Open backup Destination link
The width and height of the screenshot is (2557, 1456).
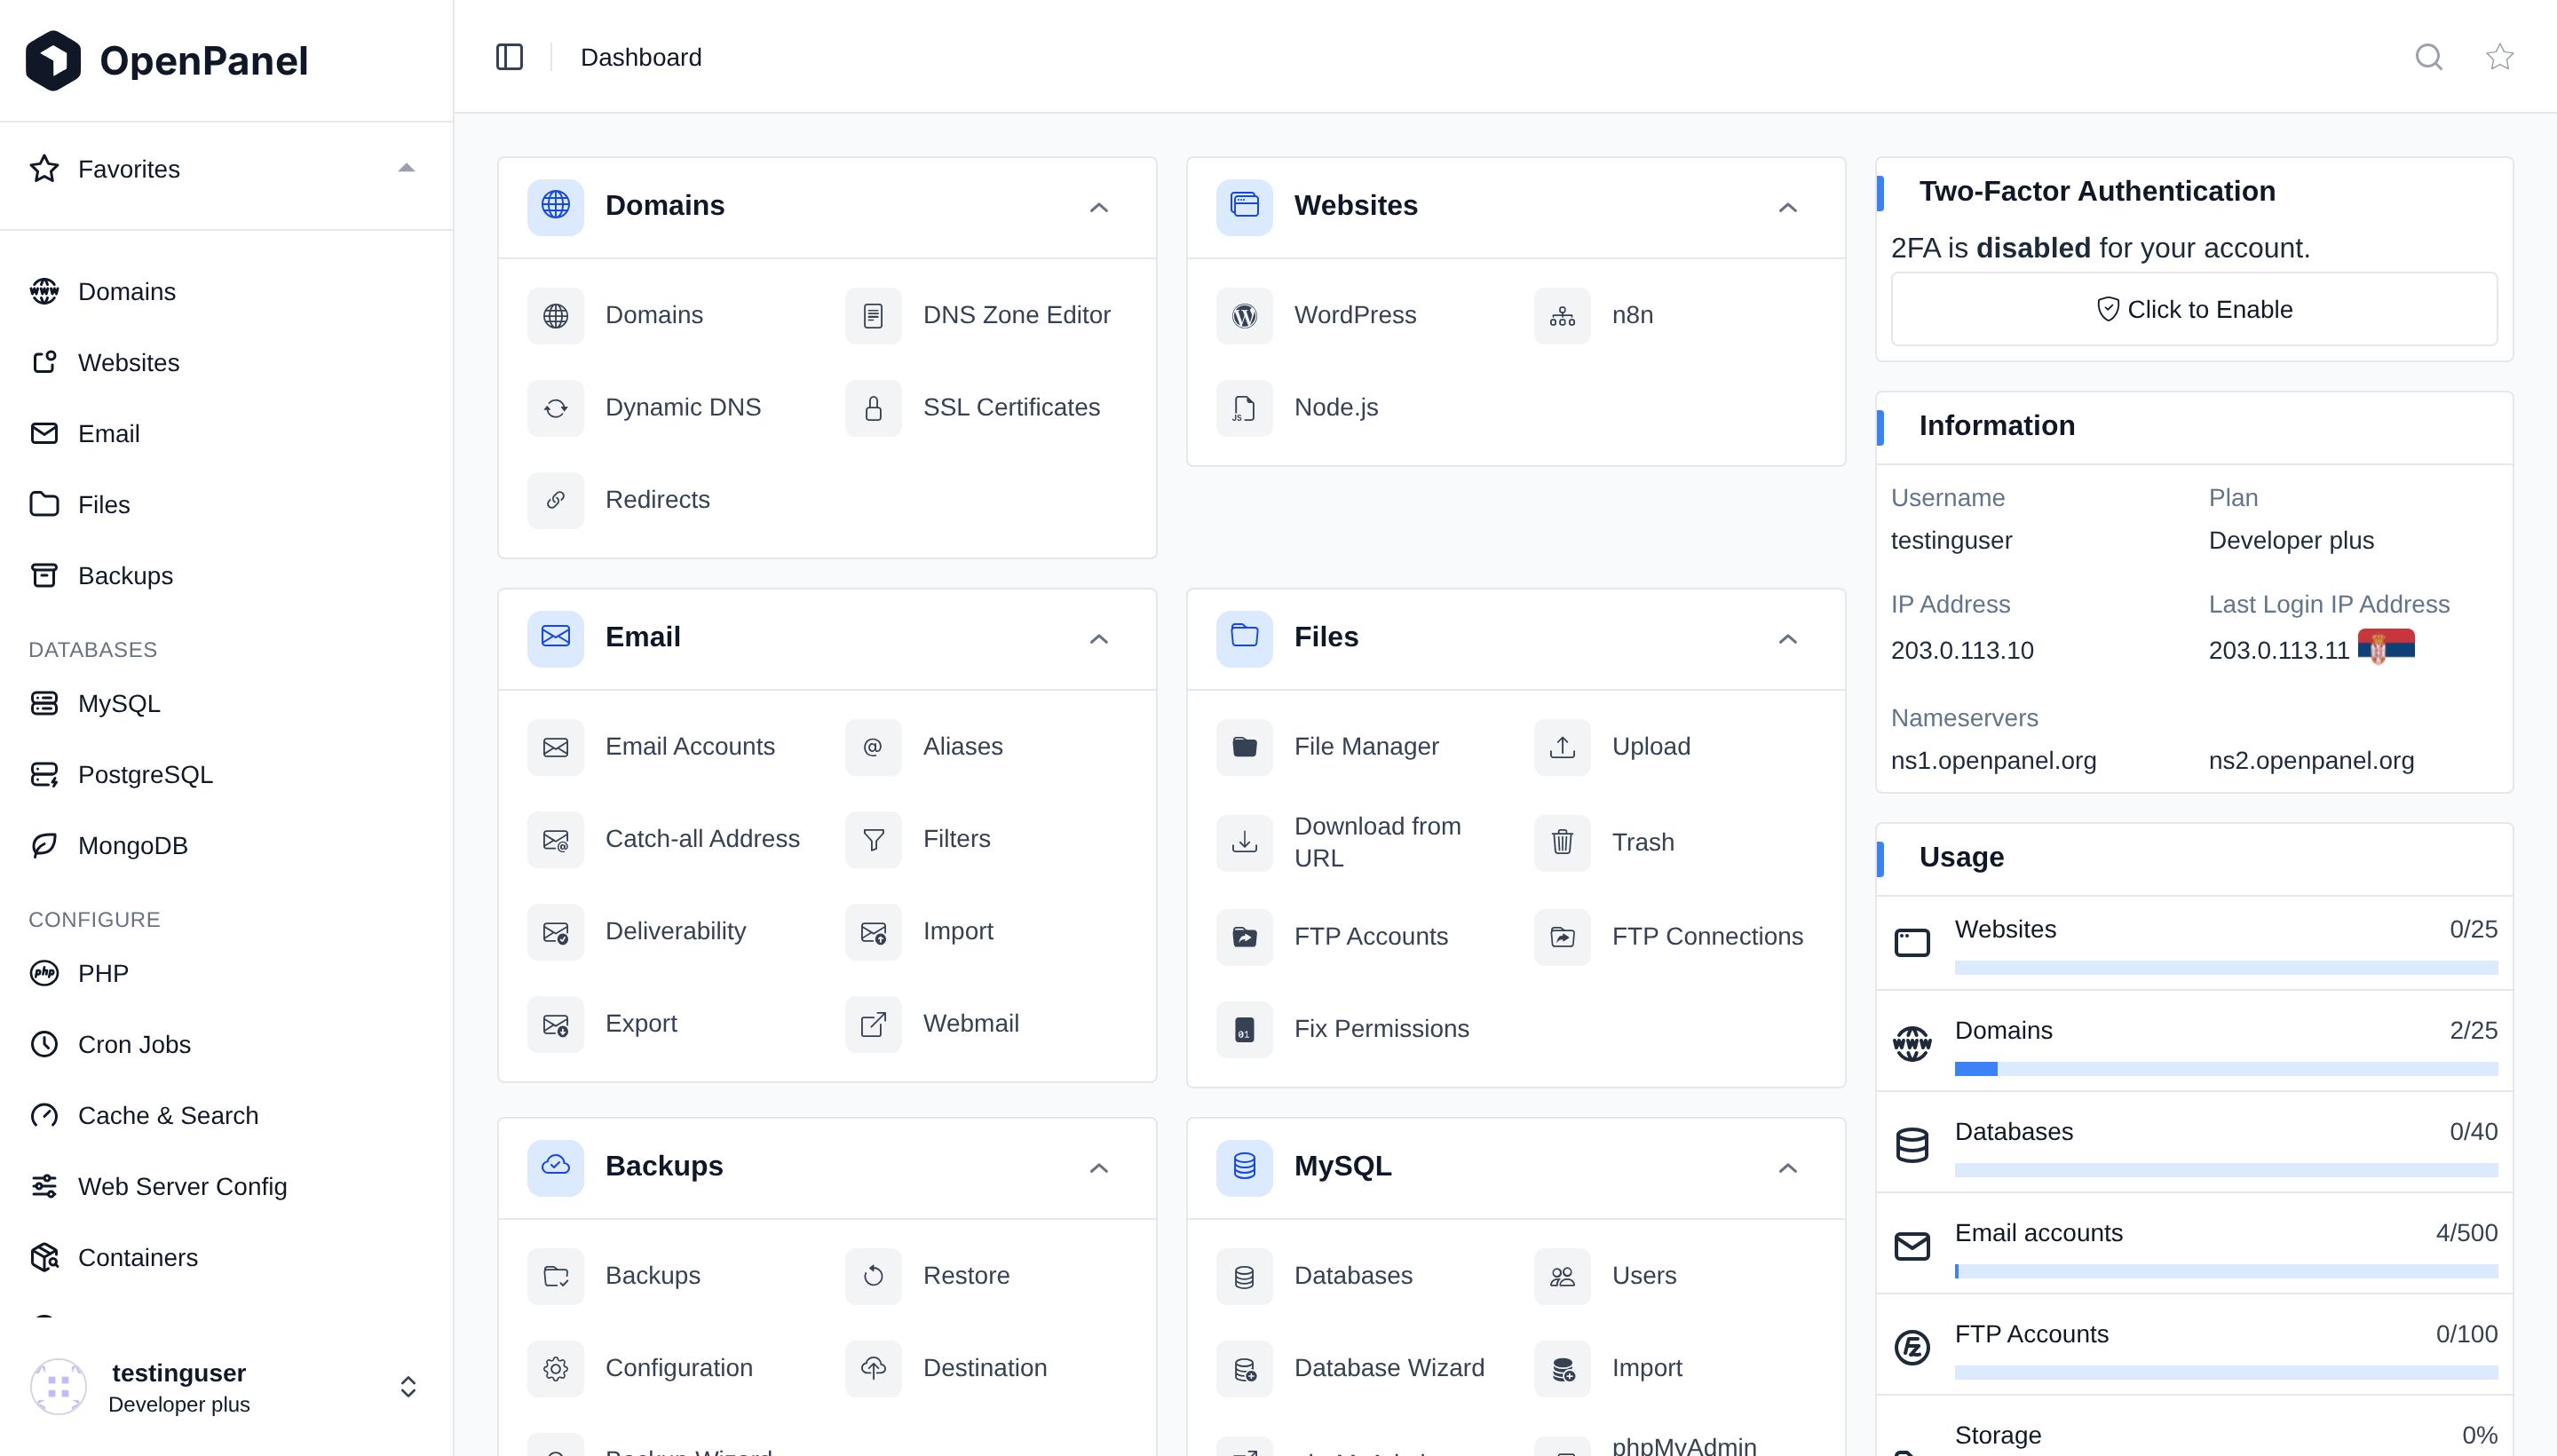[984, 1369]
